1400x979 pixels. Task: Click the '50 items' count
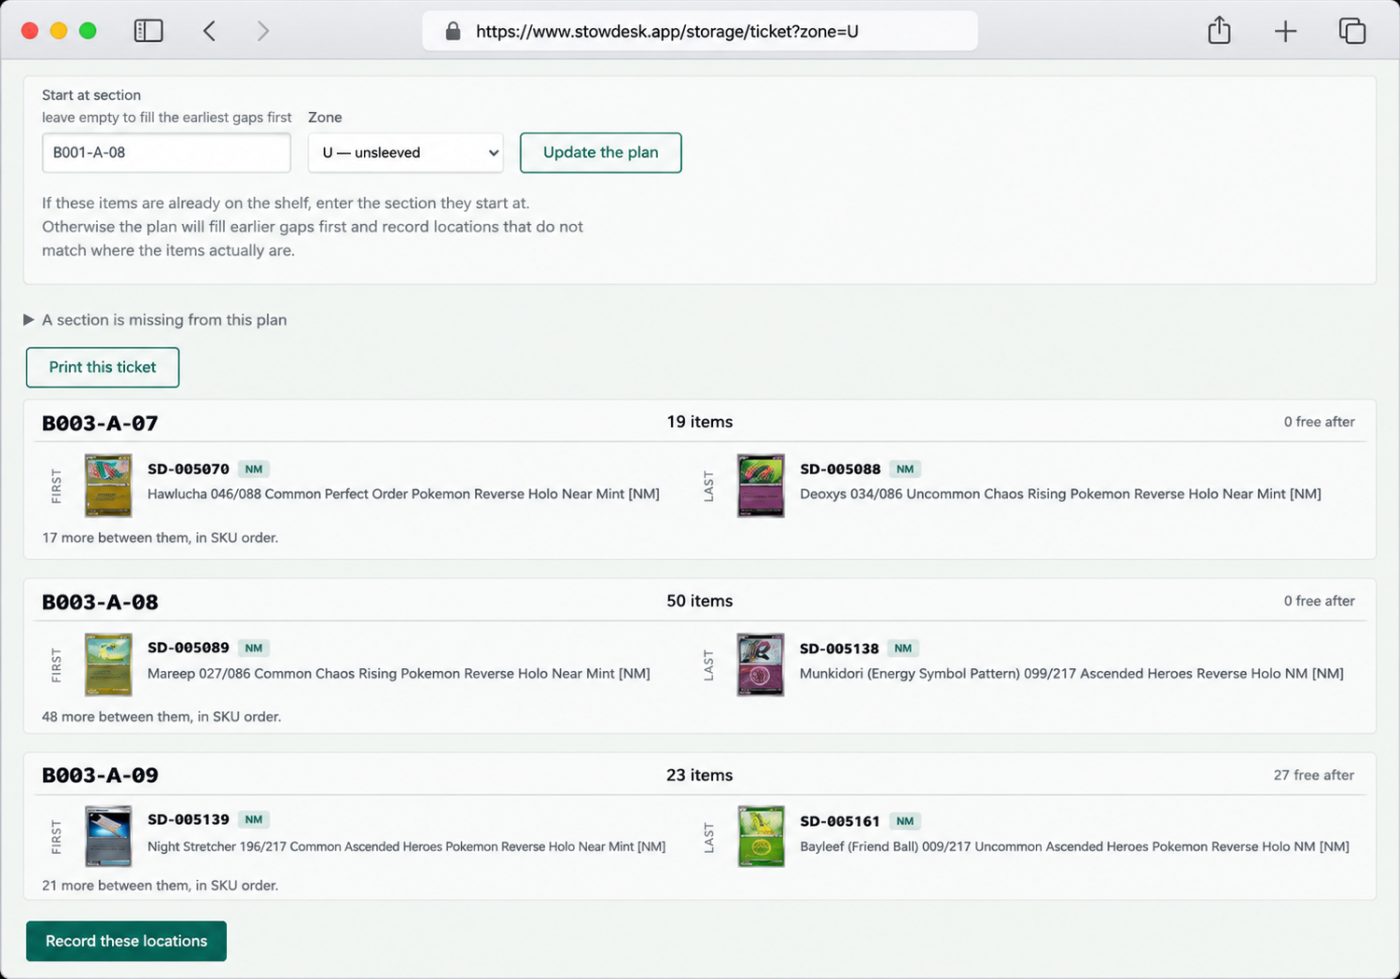pyautogui.click(x=700, y=601)
